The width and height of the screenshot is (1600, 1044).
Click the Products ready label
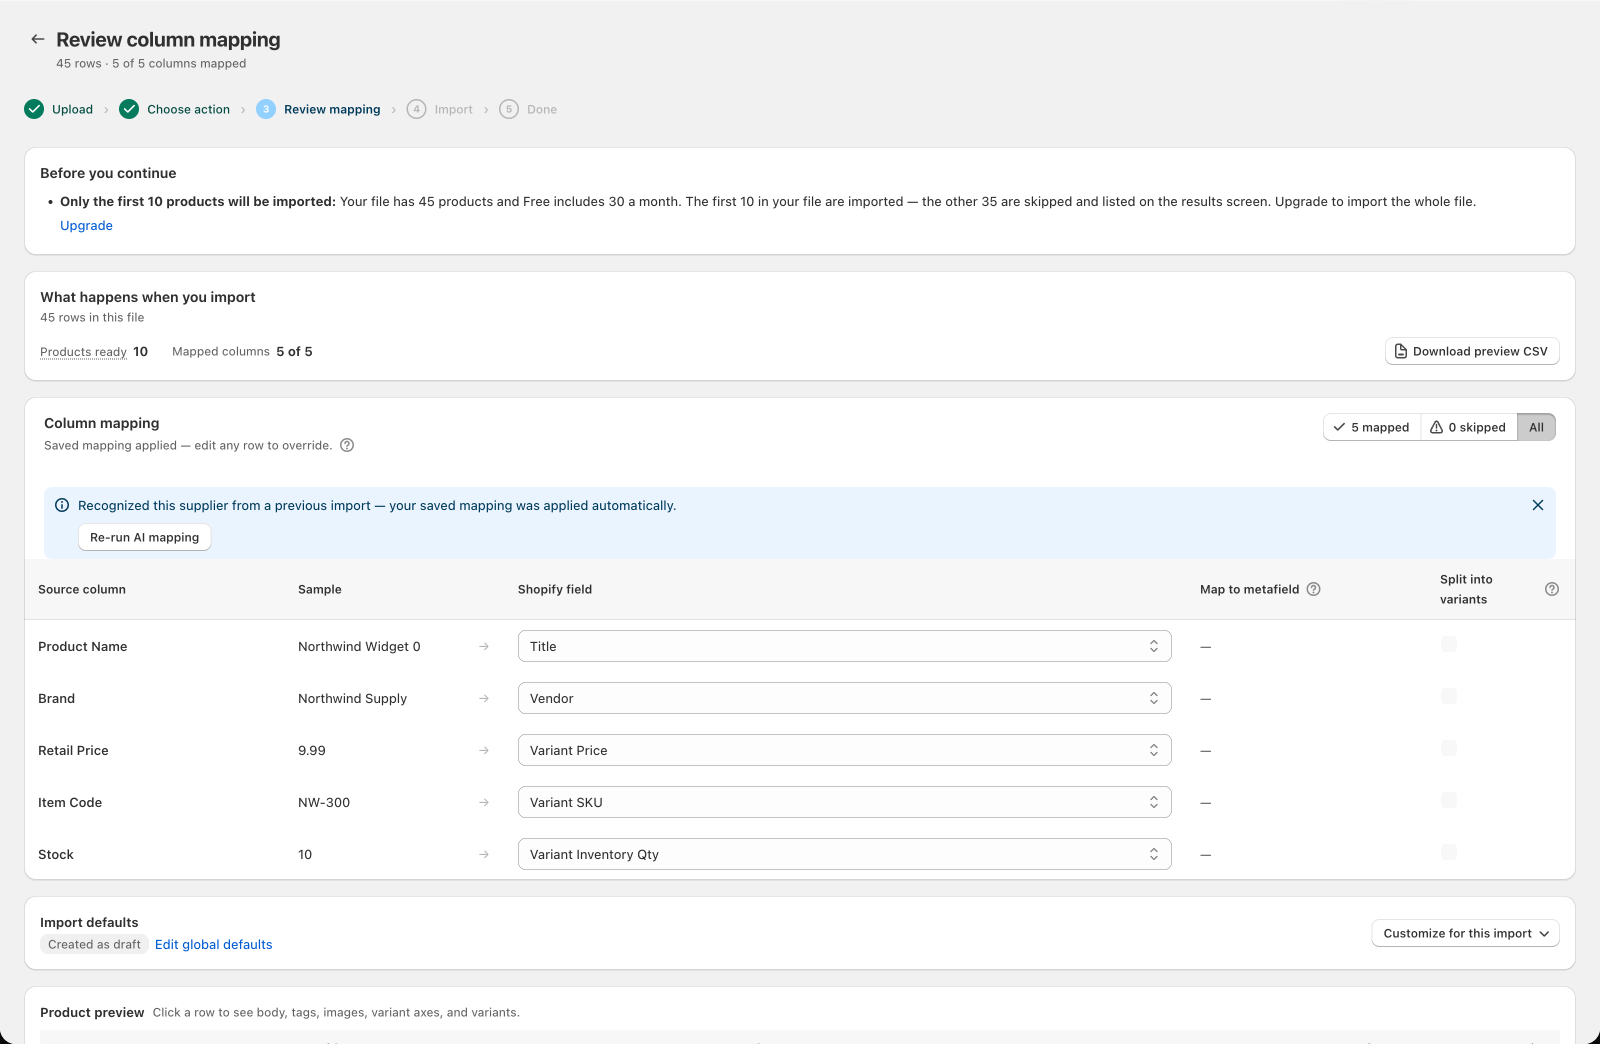(83, 351)
